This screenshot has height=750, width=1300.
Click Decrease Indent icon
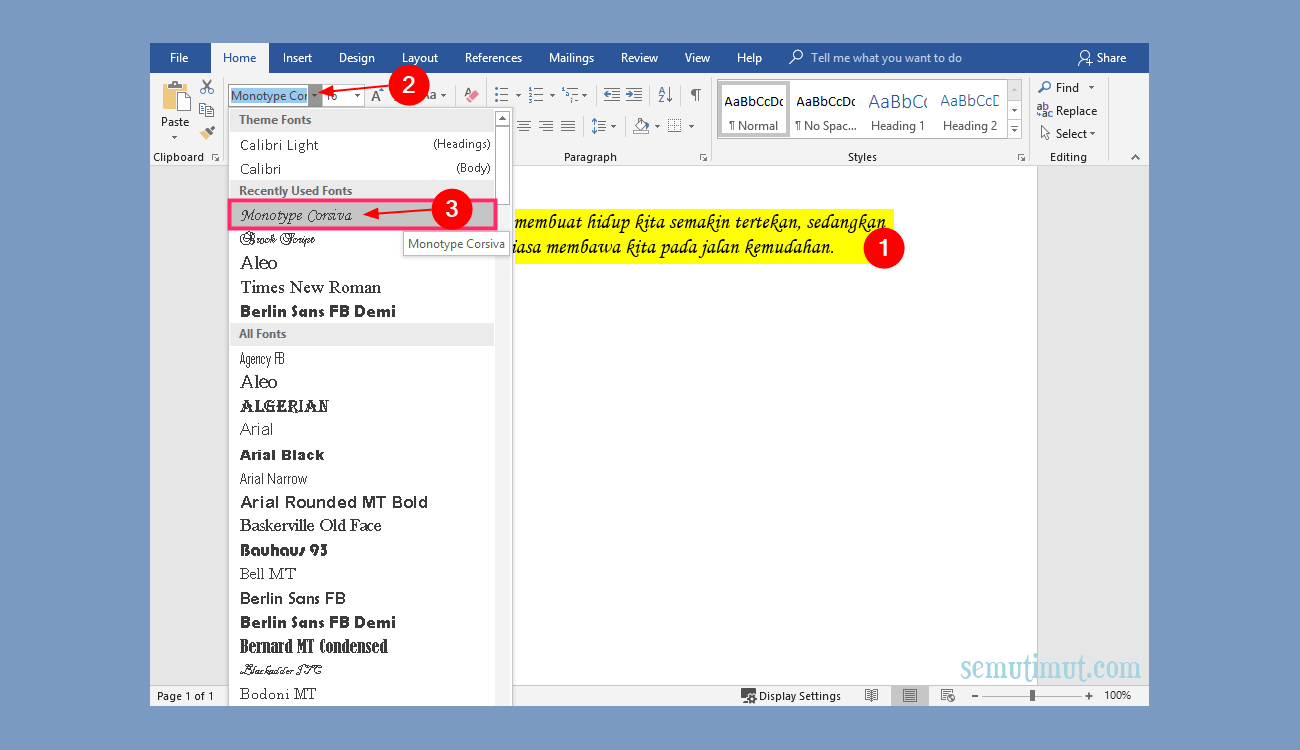pyautogui.click(x=611, y=95)
